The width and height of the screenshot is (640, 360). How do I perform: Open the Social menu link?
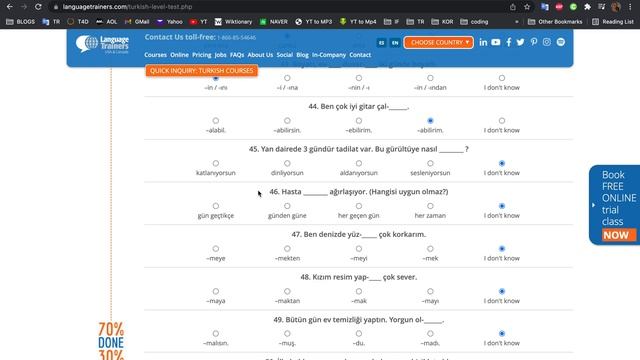click(284, 55)
